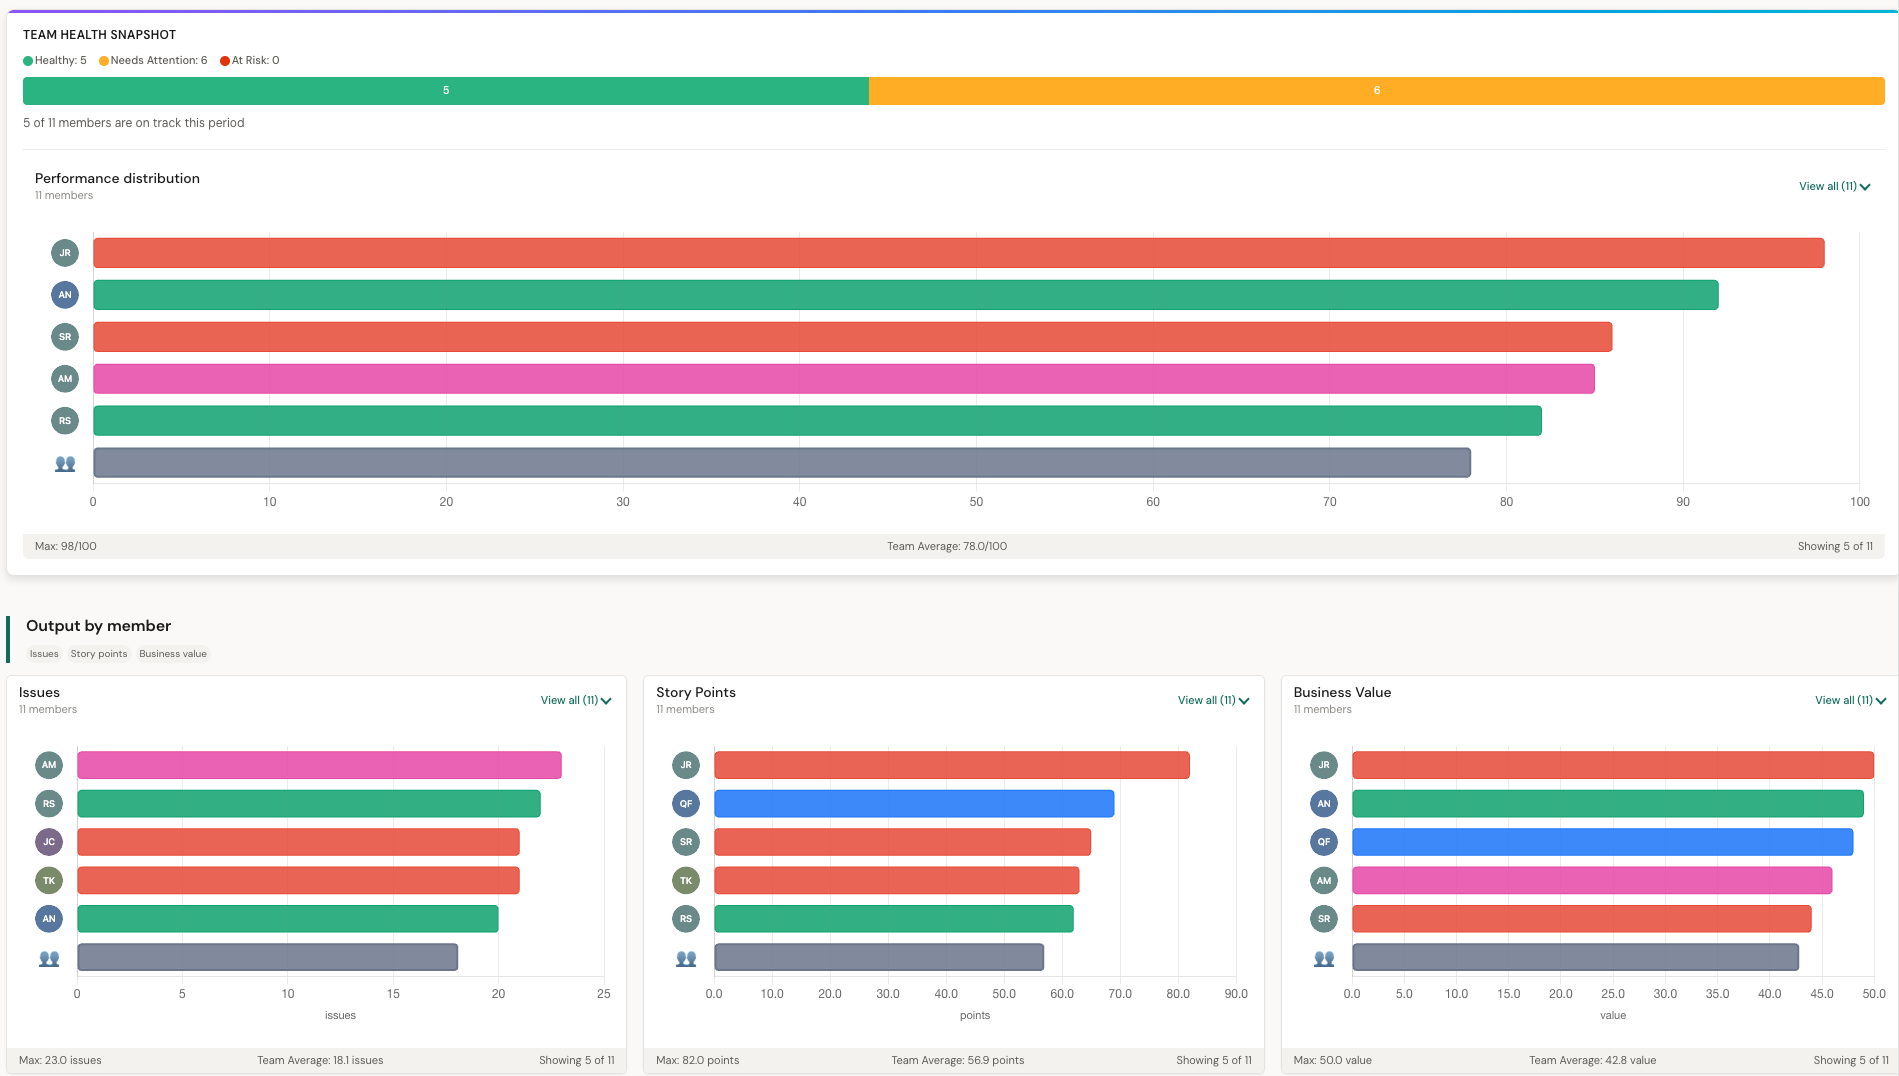Toggle the At Risk legend filter

point(248,60)
